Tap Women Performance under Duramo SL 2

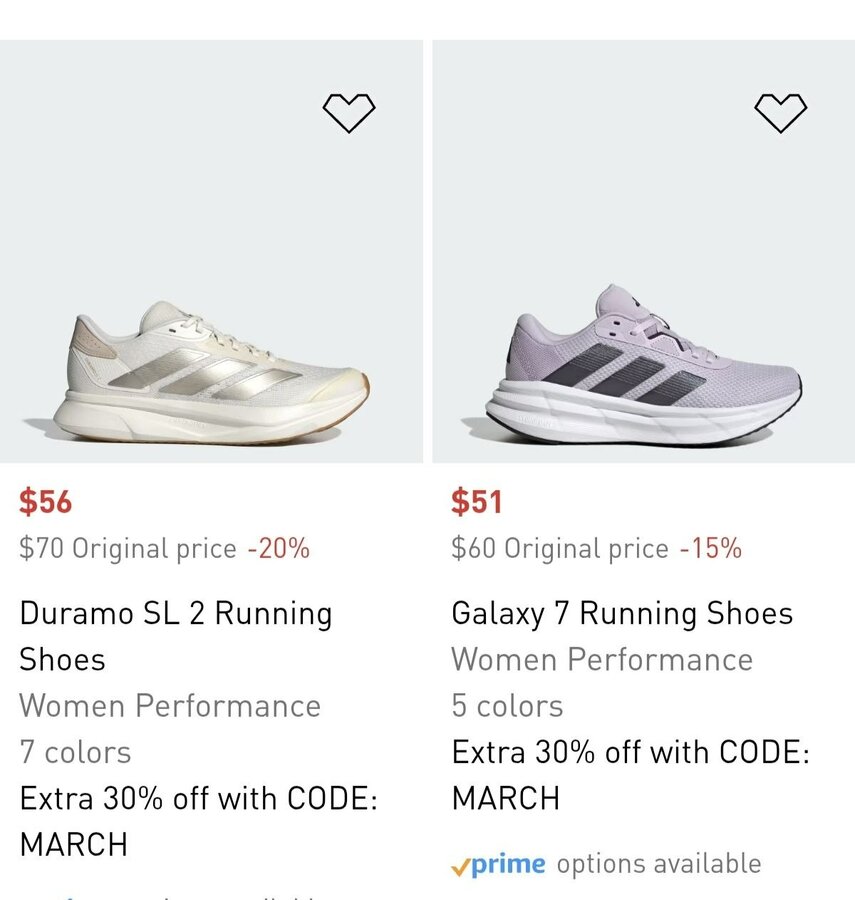[170, 706]
